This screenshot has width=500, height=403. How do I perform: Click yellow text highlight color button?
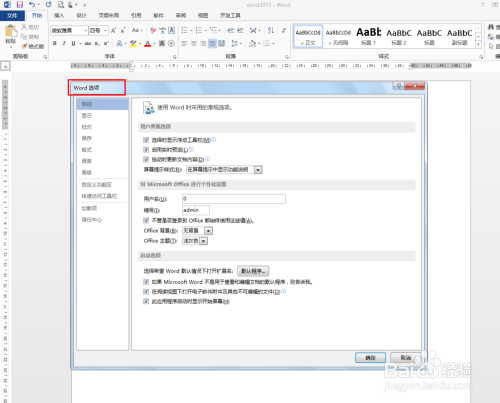133,44
